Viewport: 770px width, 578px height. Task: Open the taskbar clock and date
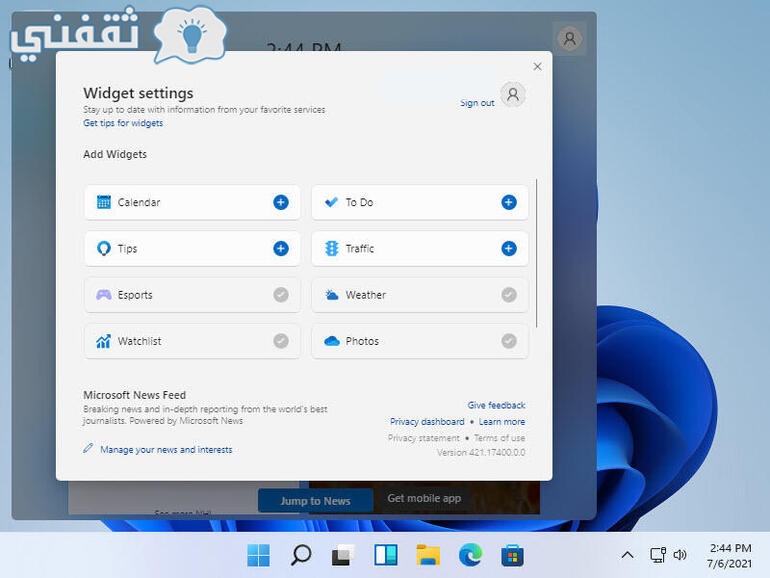[730, 555]
